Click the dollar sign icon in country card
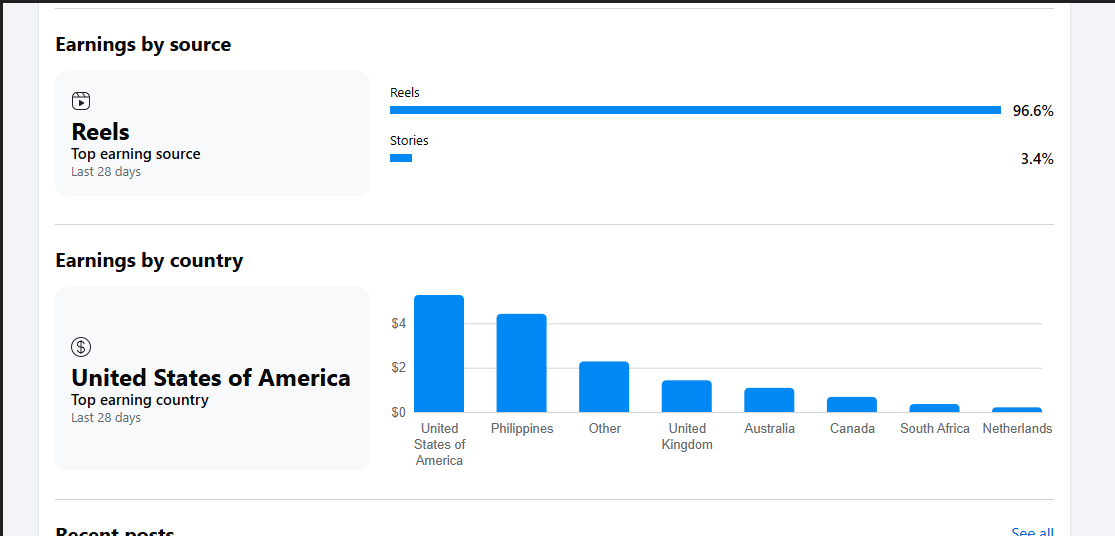This screenshot has height=536, width=1115. point(81,347)
